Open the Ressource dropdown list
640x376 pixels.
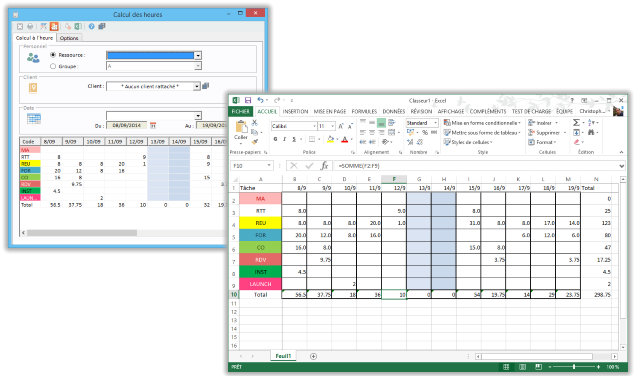point(198,55)
